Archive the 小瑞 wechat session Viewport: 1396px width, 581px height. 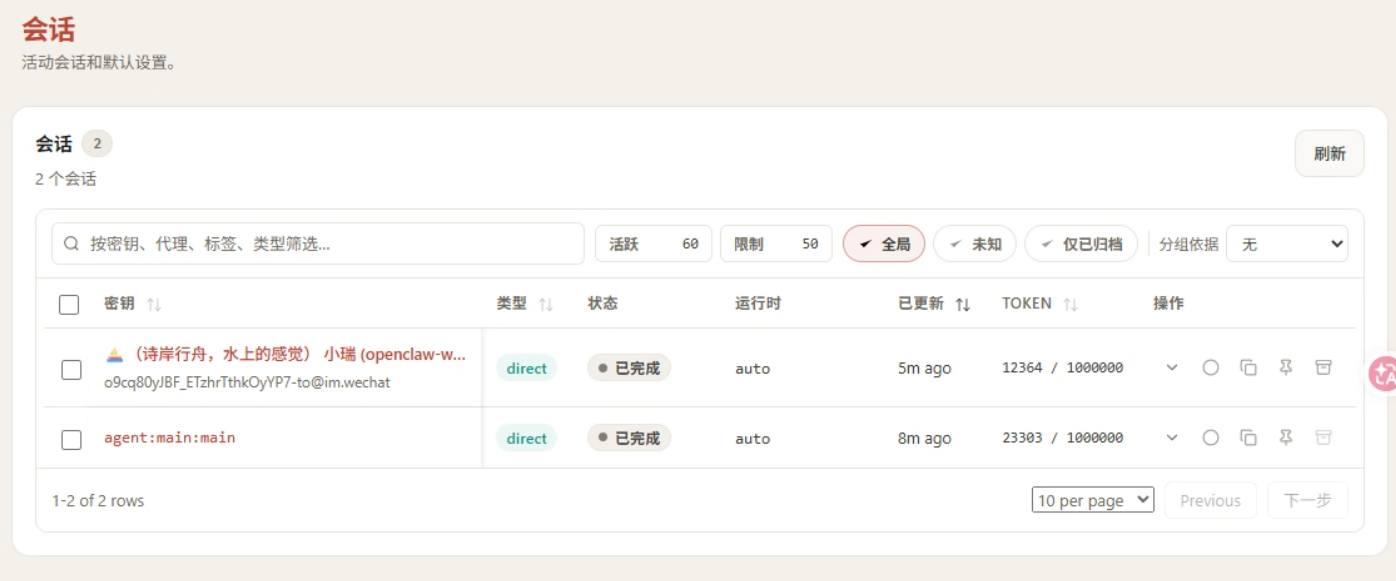[1323, 367]
